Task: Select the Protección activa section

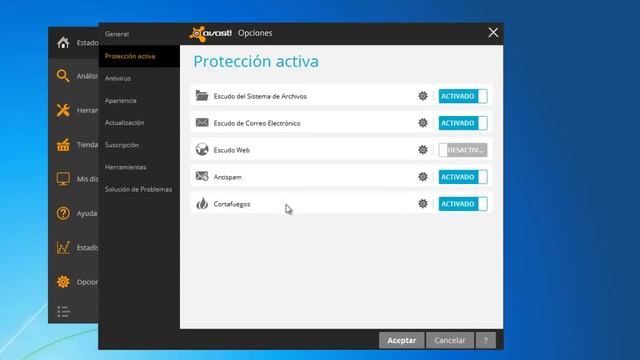Action: coord(139,56)
